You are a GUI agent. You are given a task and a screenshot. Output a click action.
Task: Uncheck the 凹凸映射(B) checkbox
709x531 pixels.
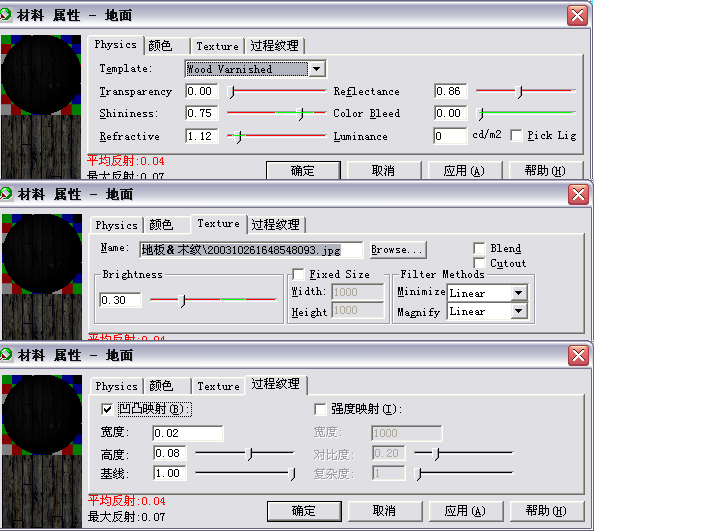coord(107,409)
